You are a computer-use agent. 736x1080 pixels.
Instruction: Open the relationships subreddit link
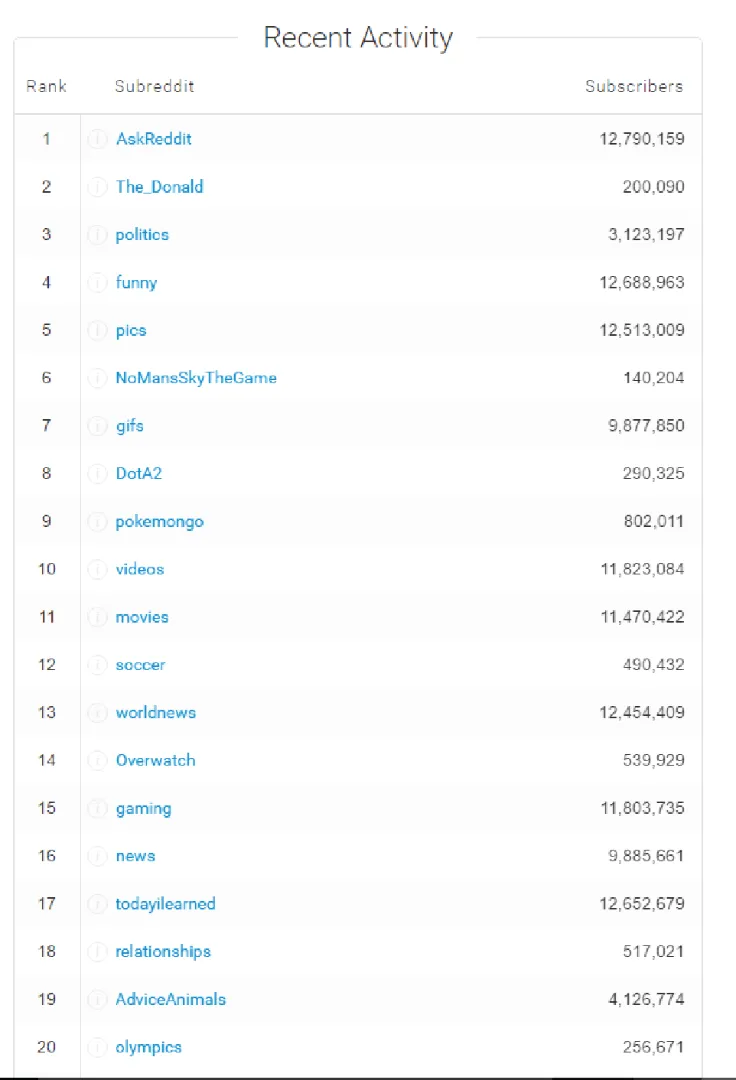(x=163, y=952)
